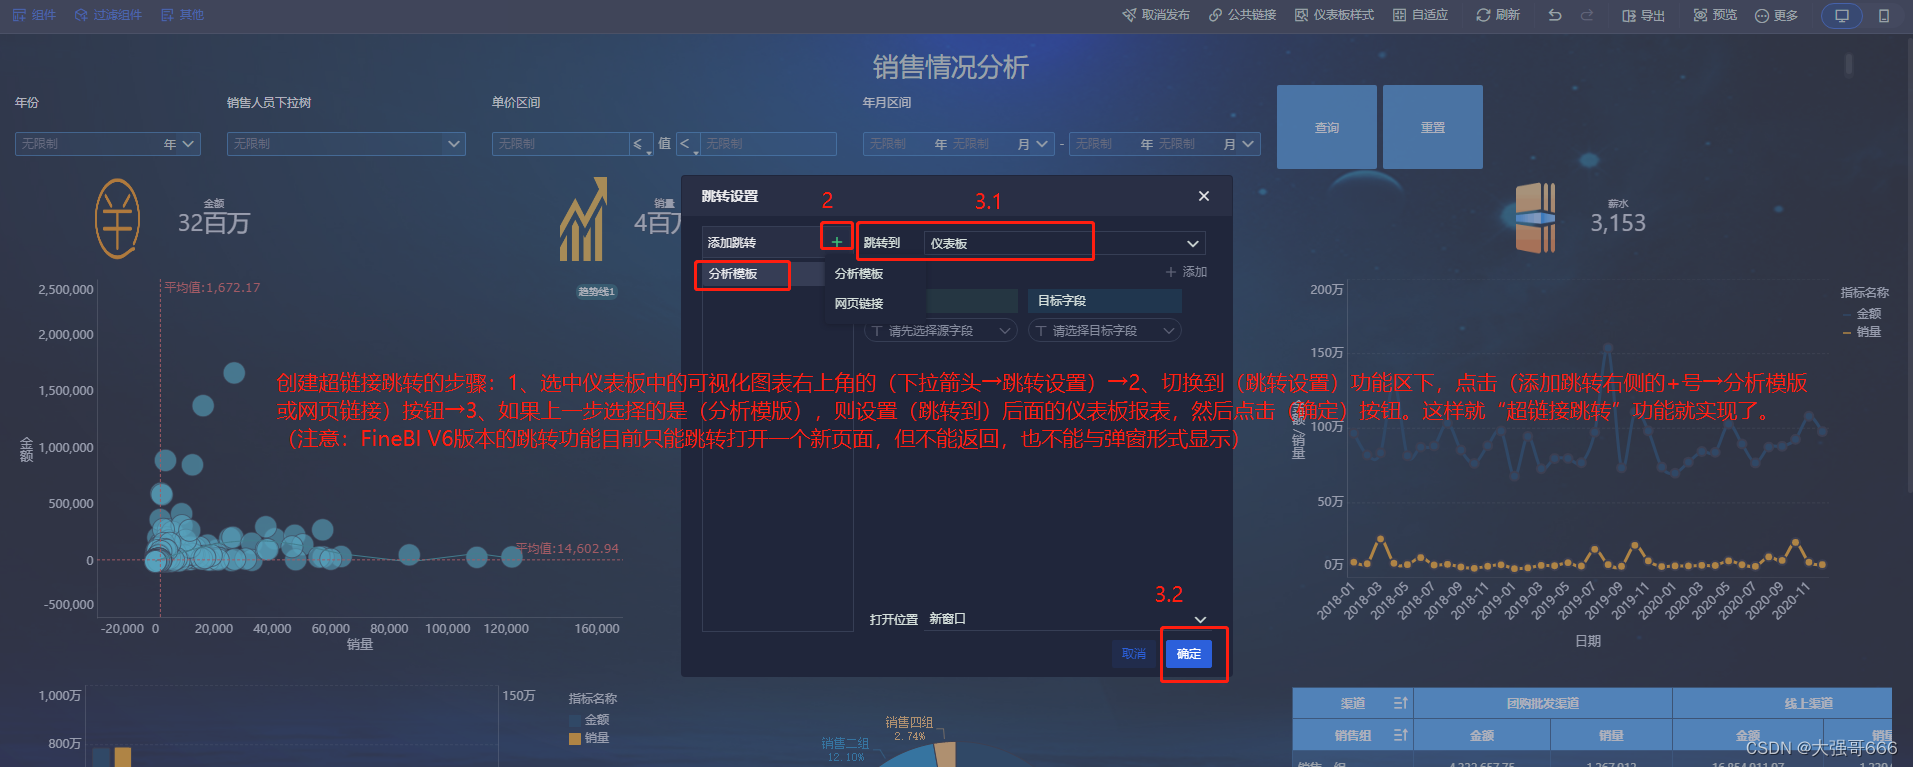Viewport: 1913px width, 767px height.
Task: Click the 趋势线1 label in scatter chart
Action: 597,292
